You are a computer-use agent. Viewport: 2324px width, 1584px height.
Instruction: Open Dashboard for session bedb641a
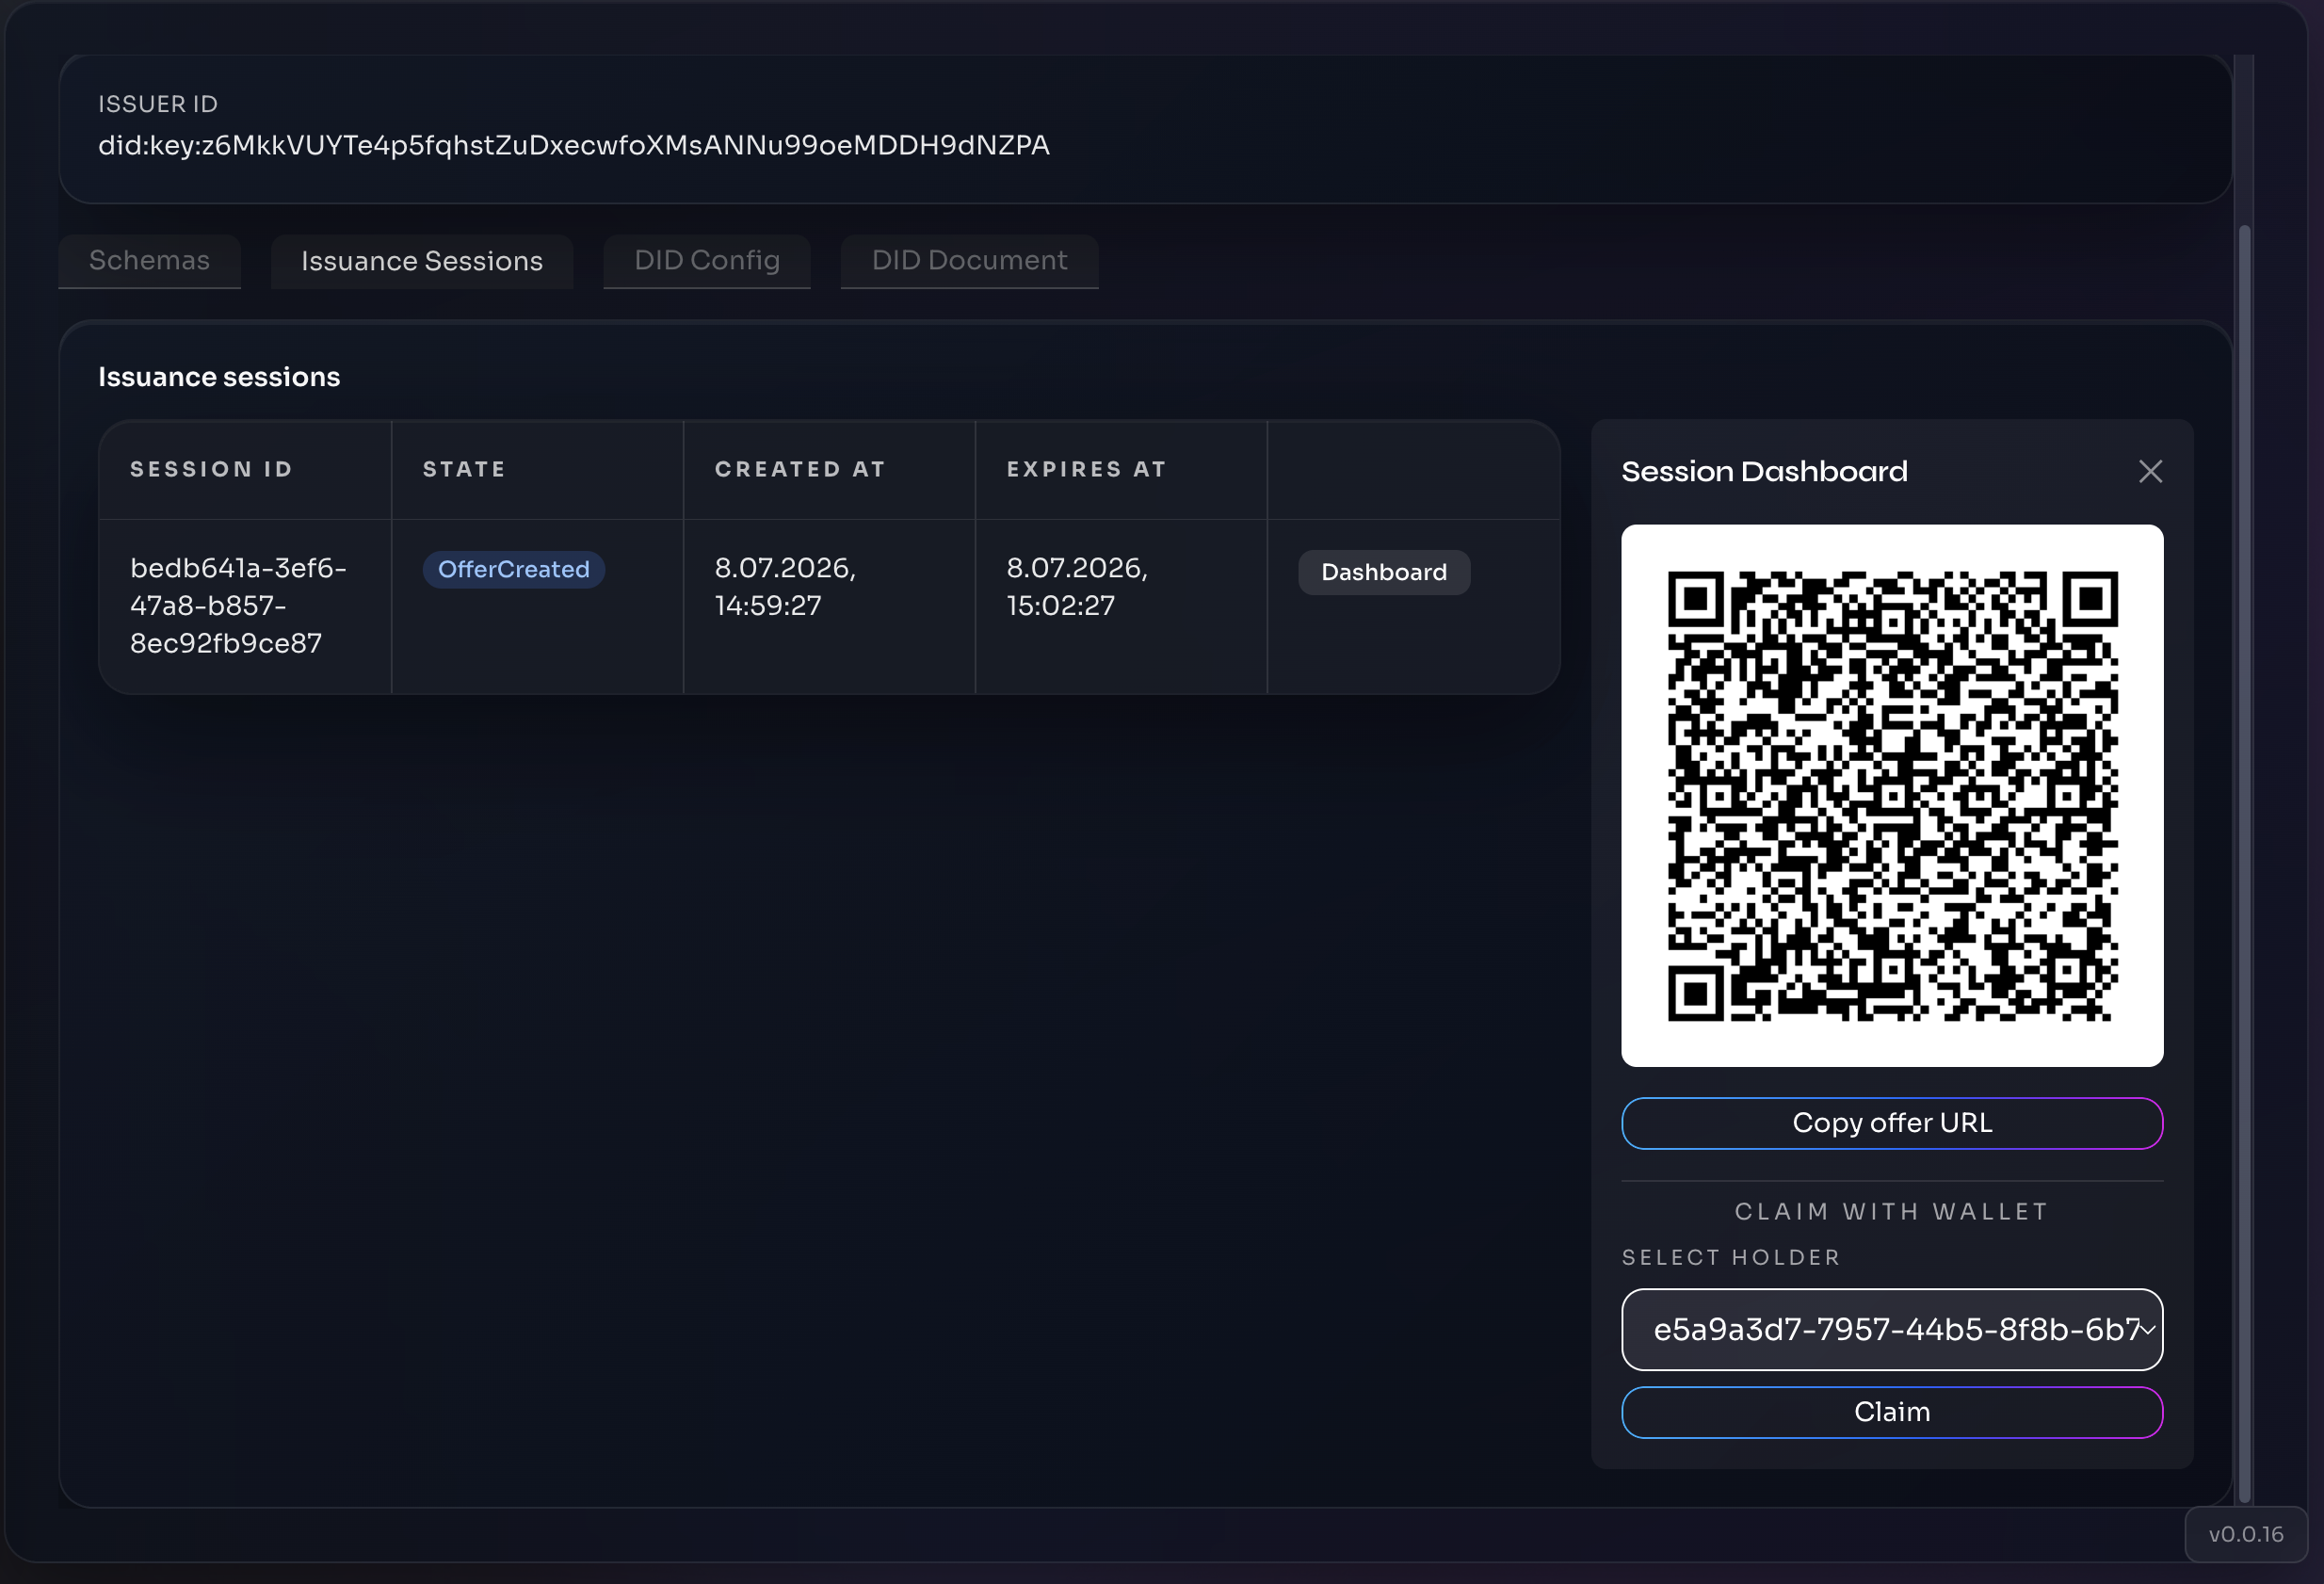(1383, 572)
